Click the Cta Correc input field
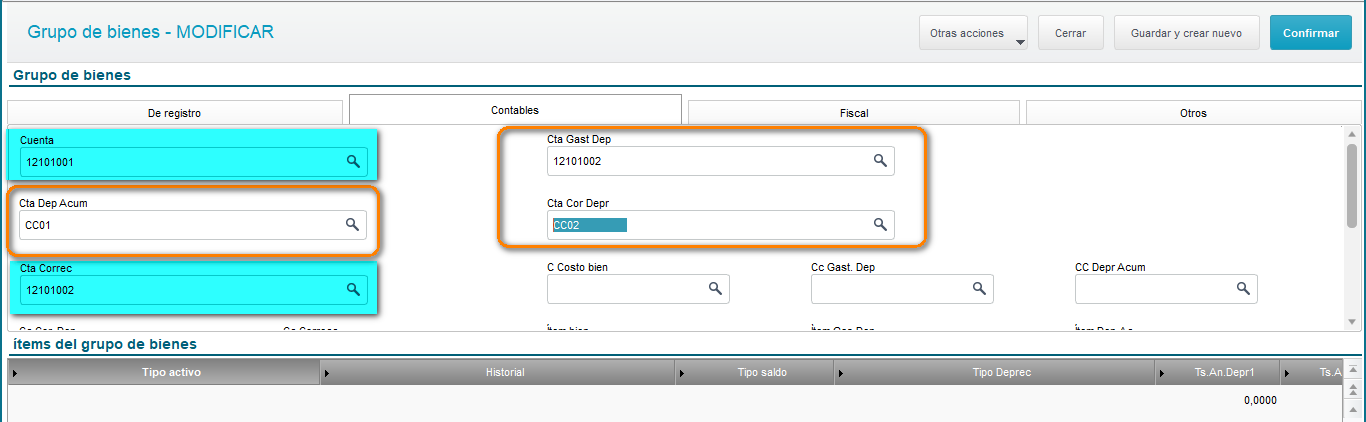Screen dimensions: 1366x422 tap(194, 290)
